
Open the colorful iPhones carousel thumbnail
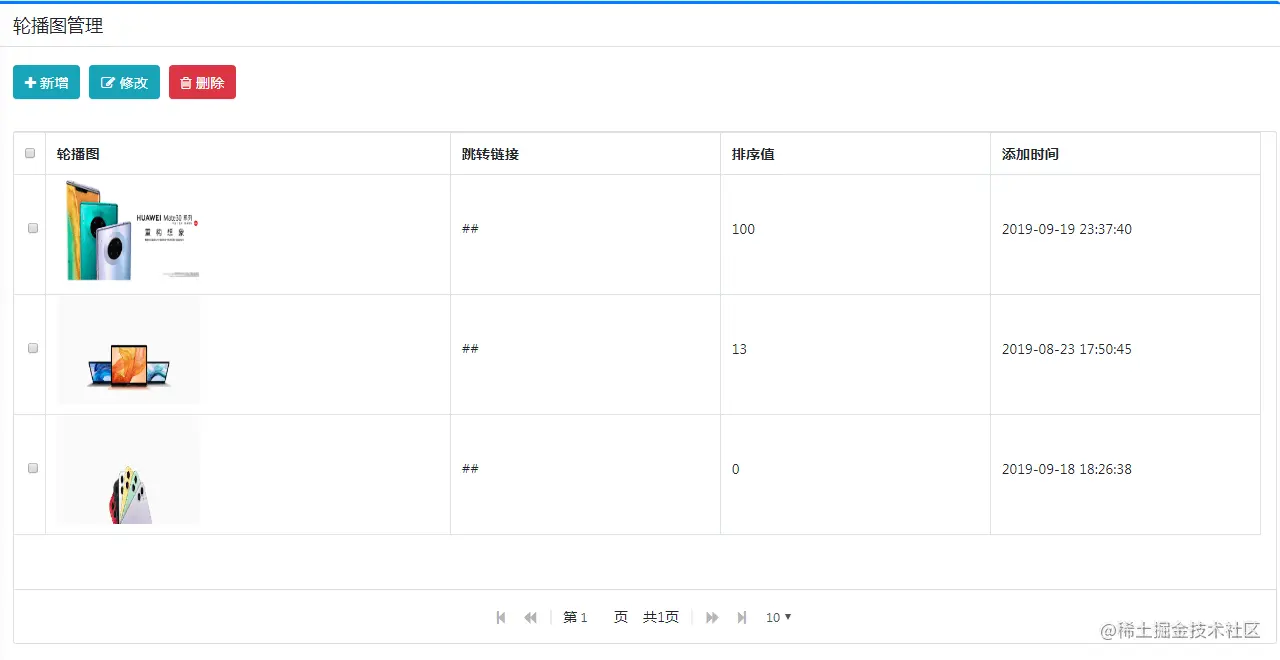pyautogui.click(x=129, y=470)
